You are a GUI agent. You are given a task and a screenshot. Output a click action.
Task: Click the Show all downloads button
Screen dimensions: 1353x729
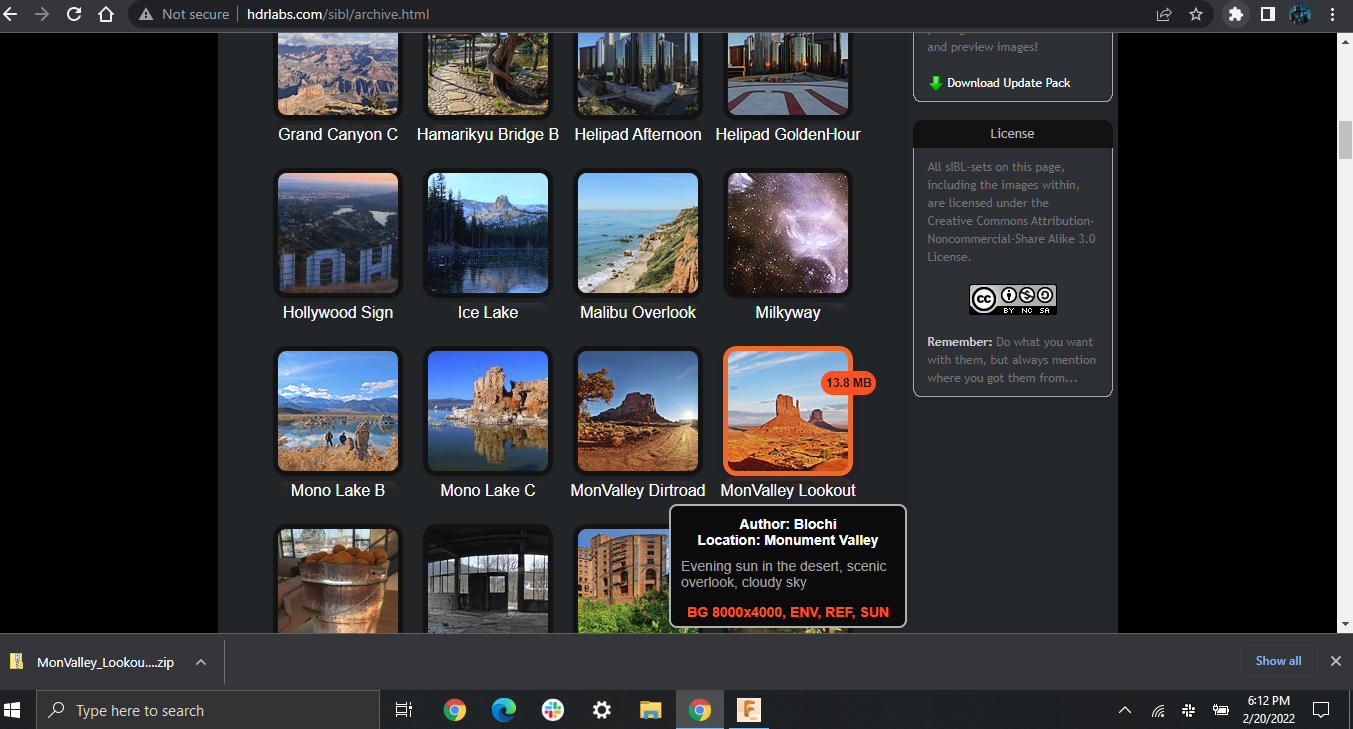[x=1278, y=661]
